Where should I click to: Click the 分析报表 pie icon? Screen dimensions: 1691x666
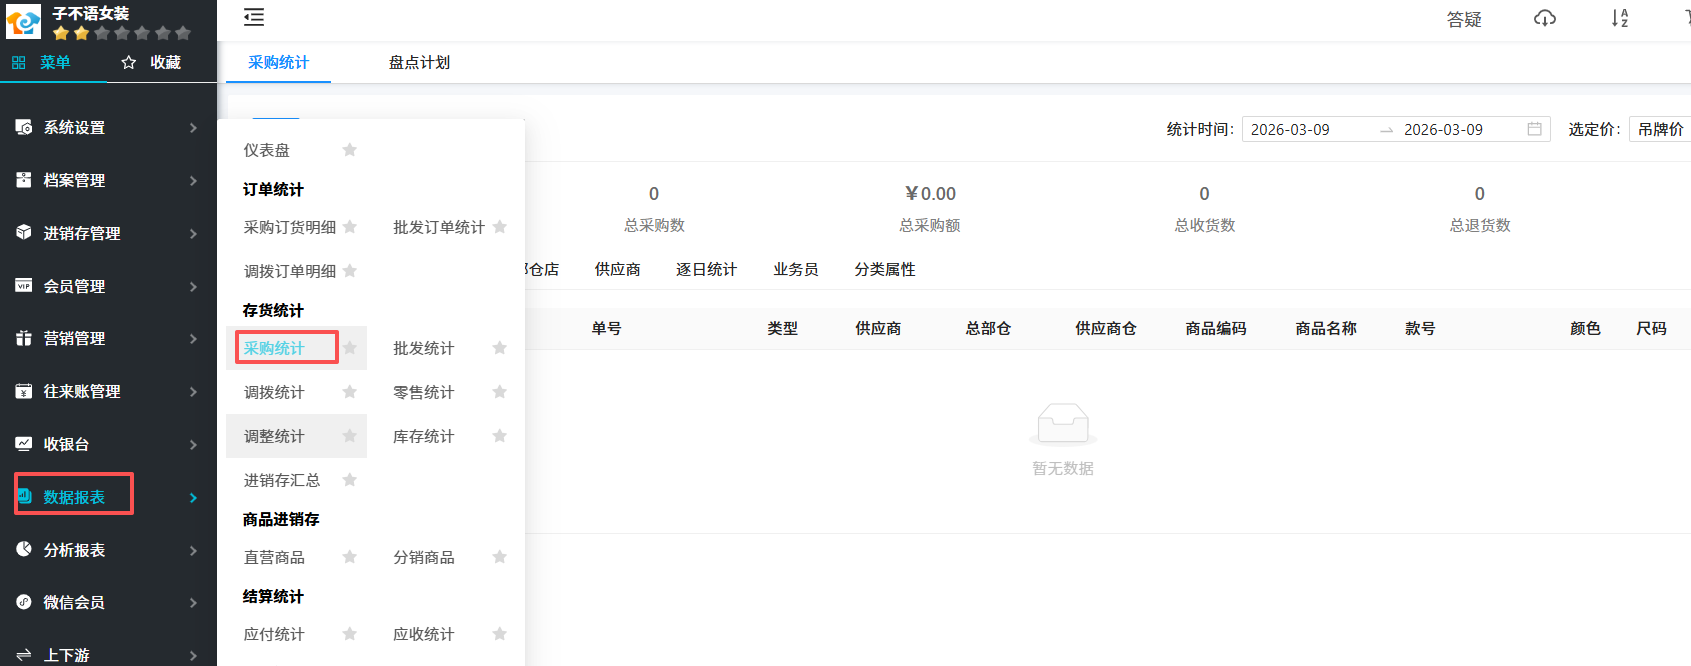coord(24,549)
